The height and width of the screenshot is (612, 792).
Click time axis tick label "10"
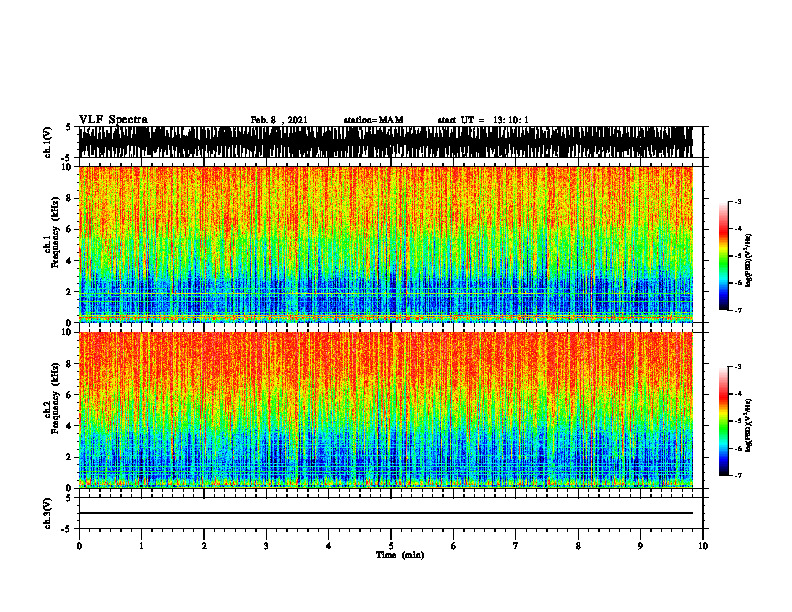pyautogui.click(x=703, y=546)
